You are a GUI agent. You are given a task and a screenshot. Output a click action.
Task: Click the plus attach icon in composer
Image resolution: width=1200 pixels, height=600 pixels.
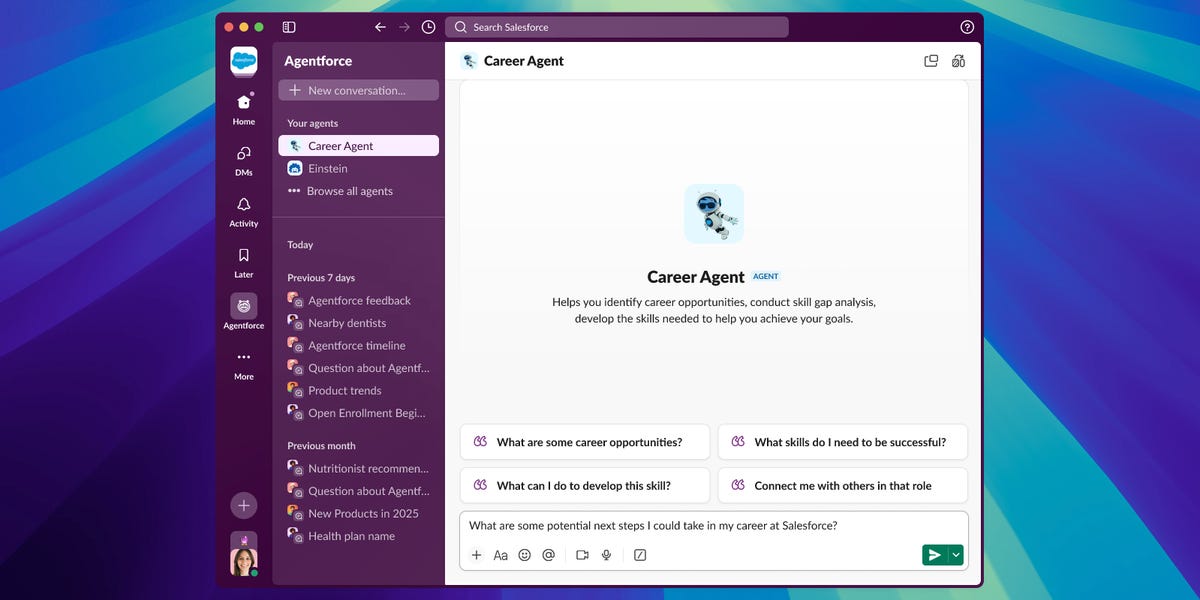click(x=476, y=555)
